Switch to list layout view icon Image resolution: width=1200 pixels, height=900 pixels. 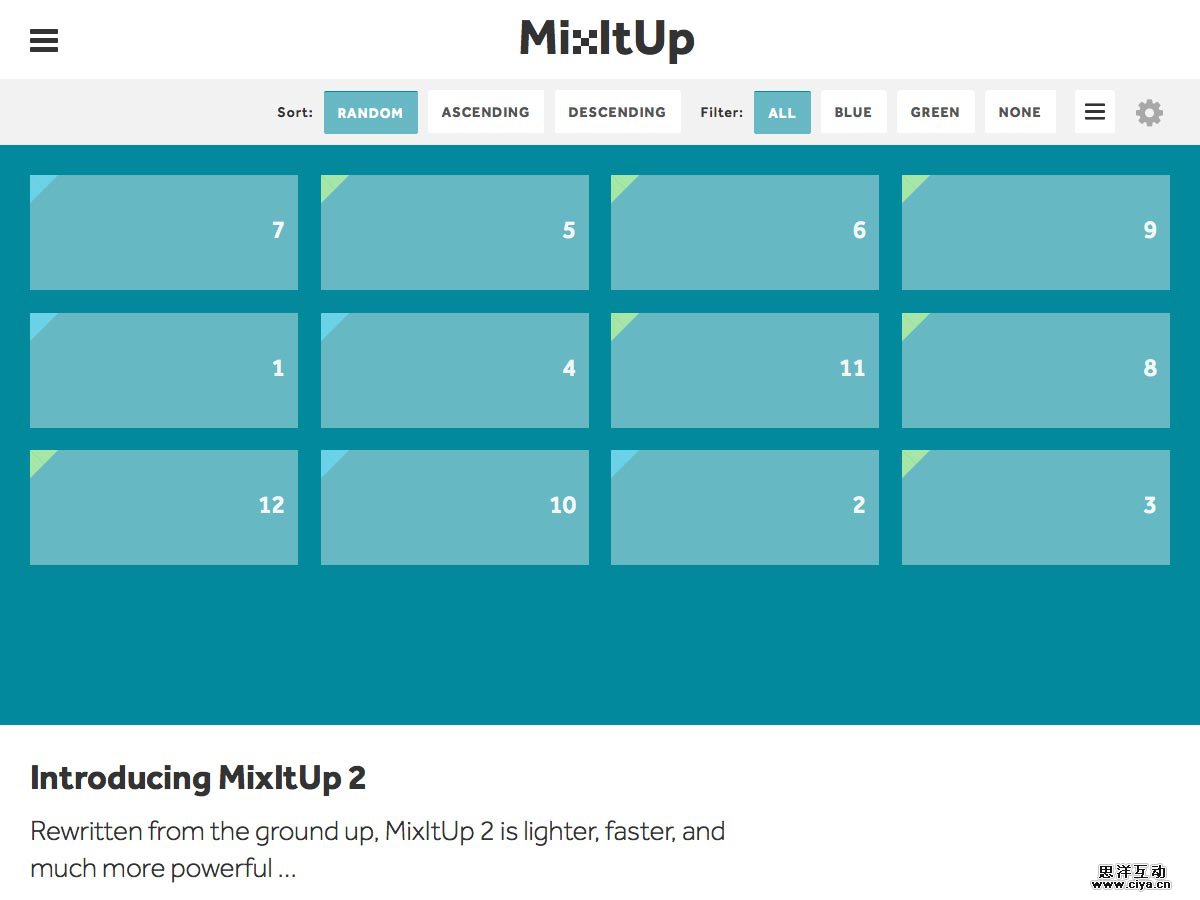[1094, 112]
